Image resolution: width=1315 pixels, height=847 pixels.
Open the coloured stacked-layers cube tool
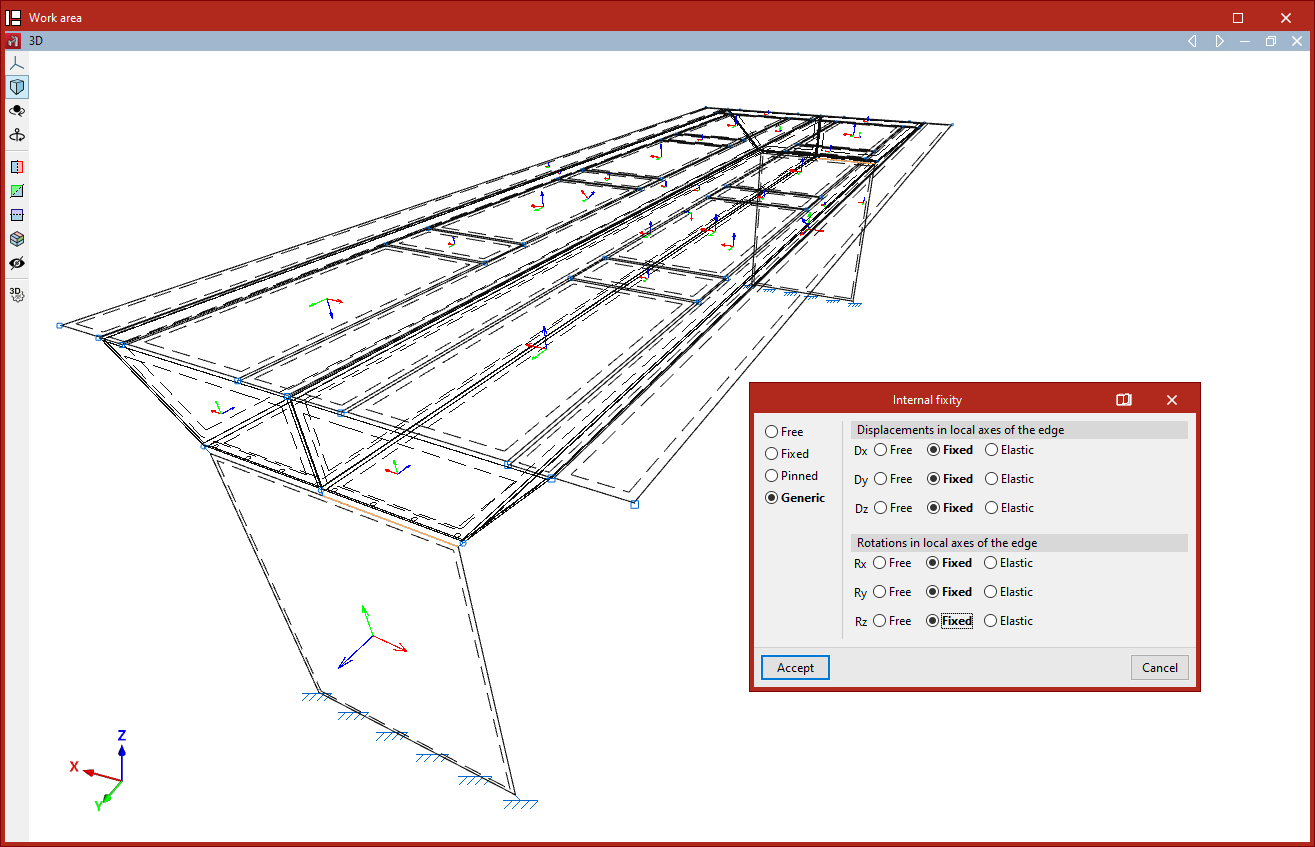coord(17,239)
